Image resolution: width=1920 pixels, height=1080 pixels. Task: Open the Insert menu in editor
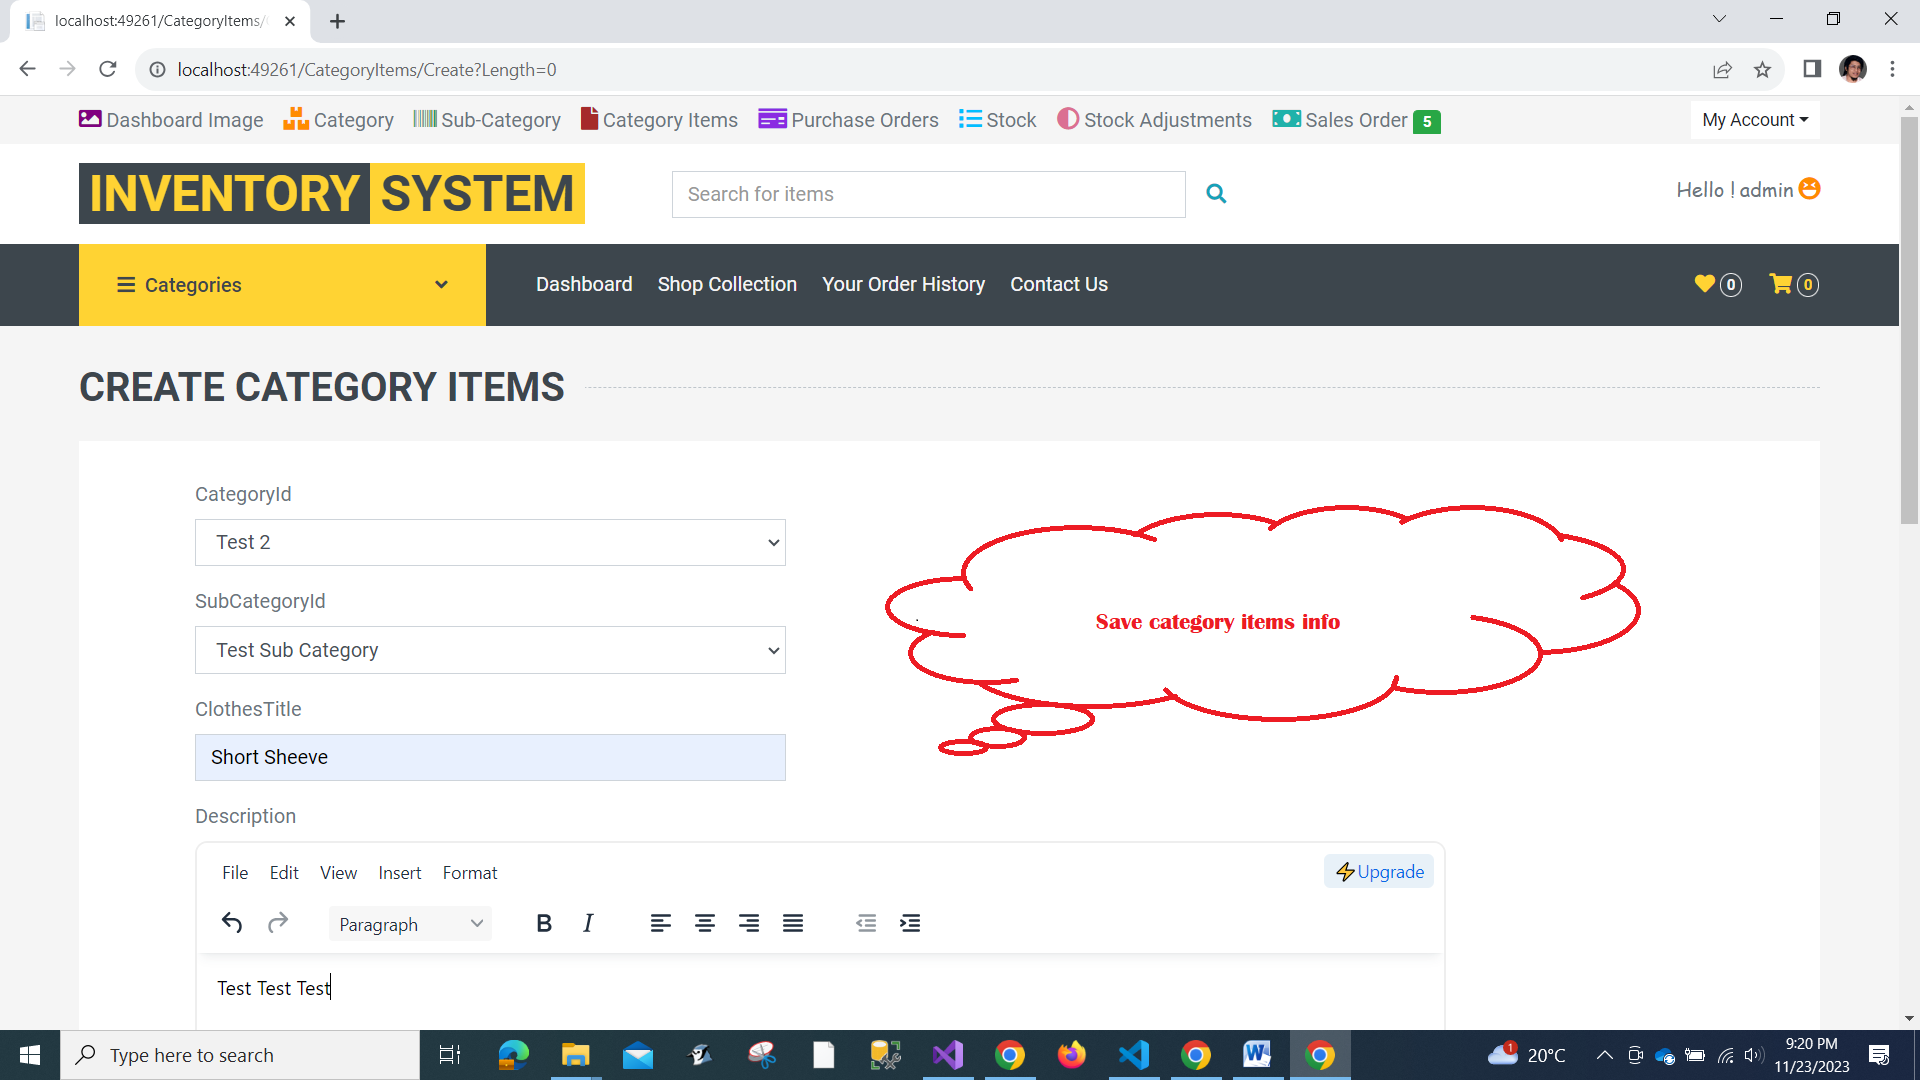click(399, 873)
